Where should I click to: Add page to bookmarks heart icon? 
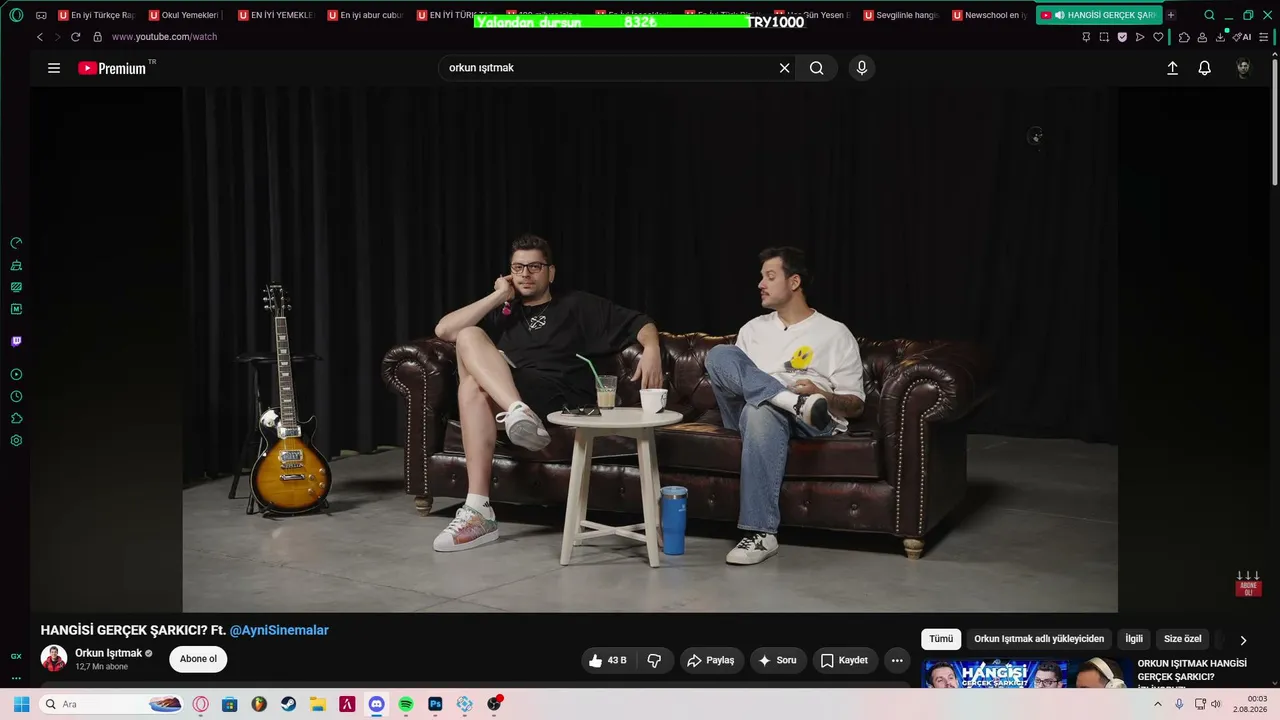(x=1158, y=37)
